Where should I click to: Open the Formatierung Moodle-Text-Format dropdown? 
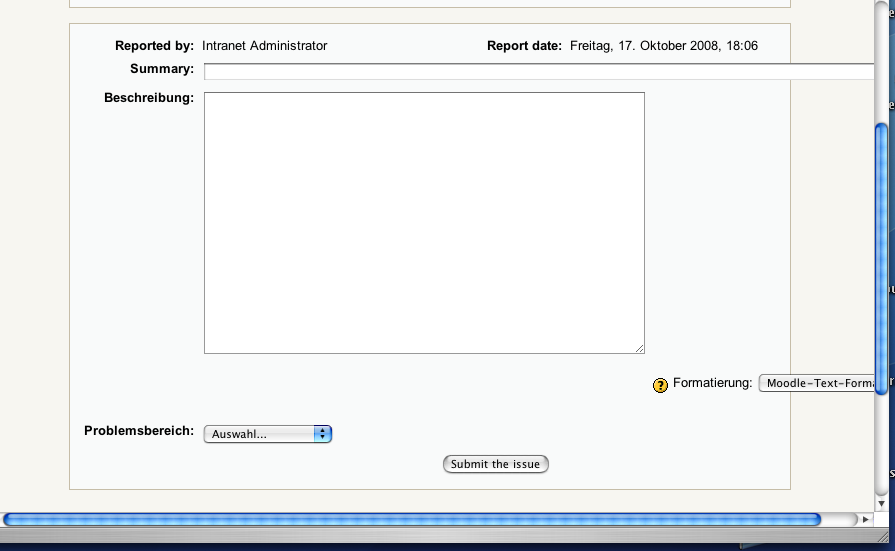pos(816,383)
